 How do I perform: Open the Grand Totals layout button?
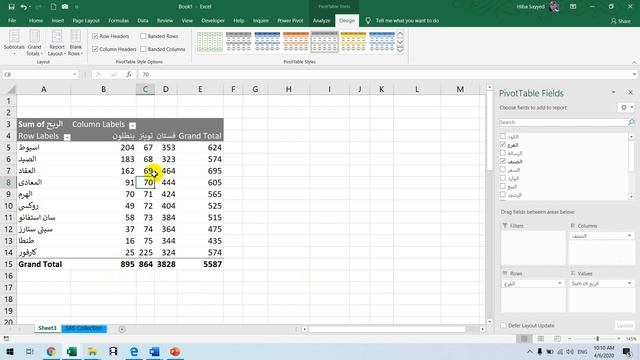pyautogui.click(x=35, y=43)
